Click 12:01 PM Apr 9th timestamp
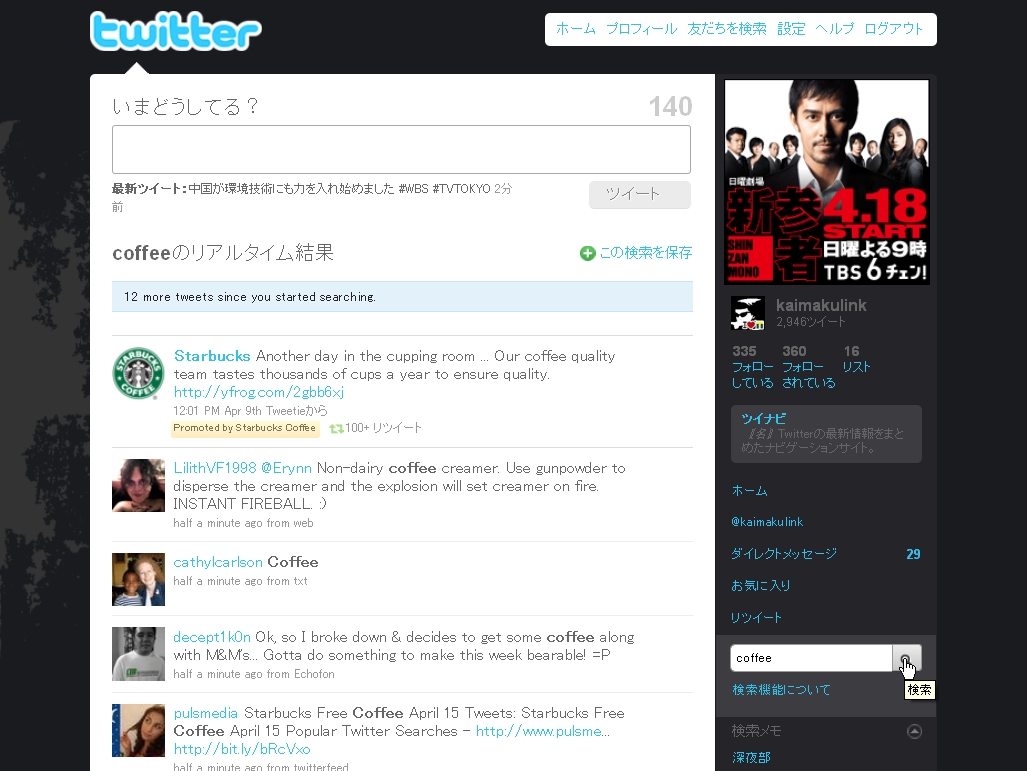 pyautogui.click(x=217, y=411)
